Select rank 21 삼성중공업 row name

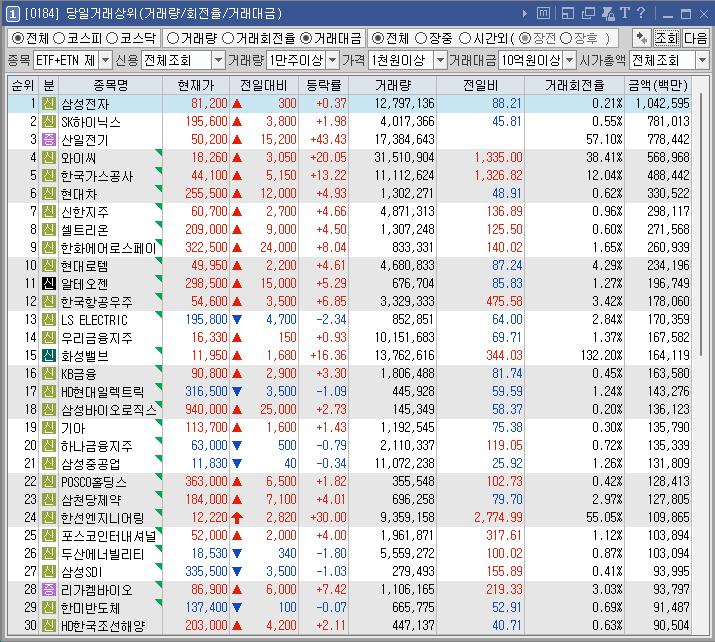91,464
